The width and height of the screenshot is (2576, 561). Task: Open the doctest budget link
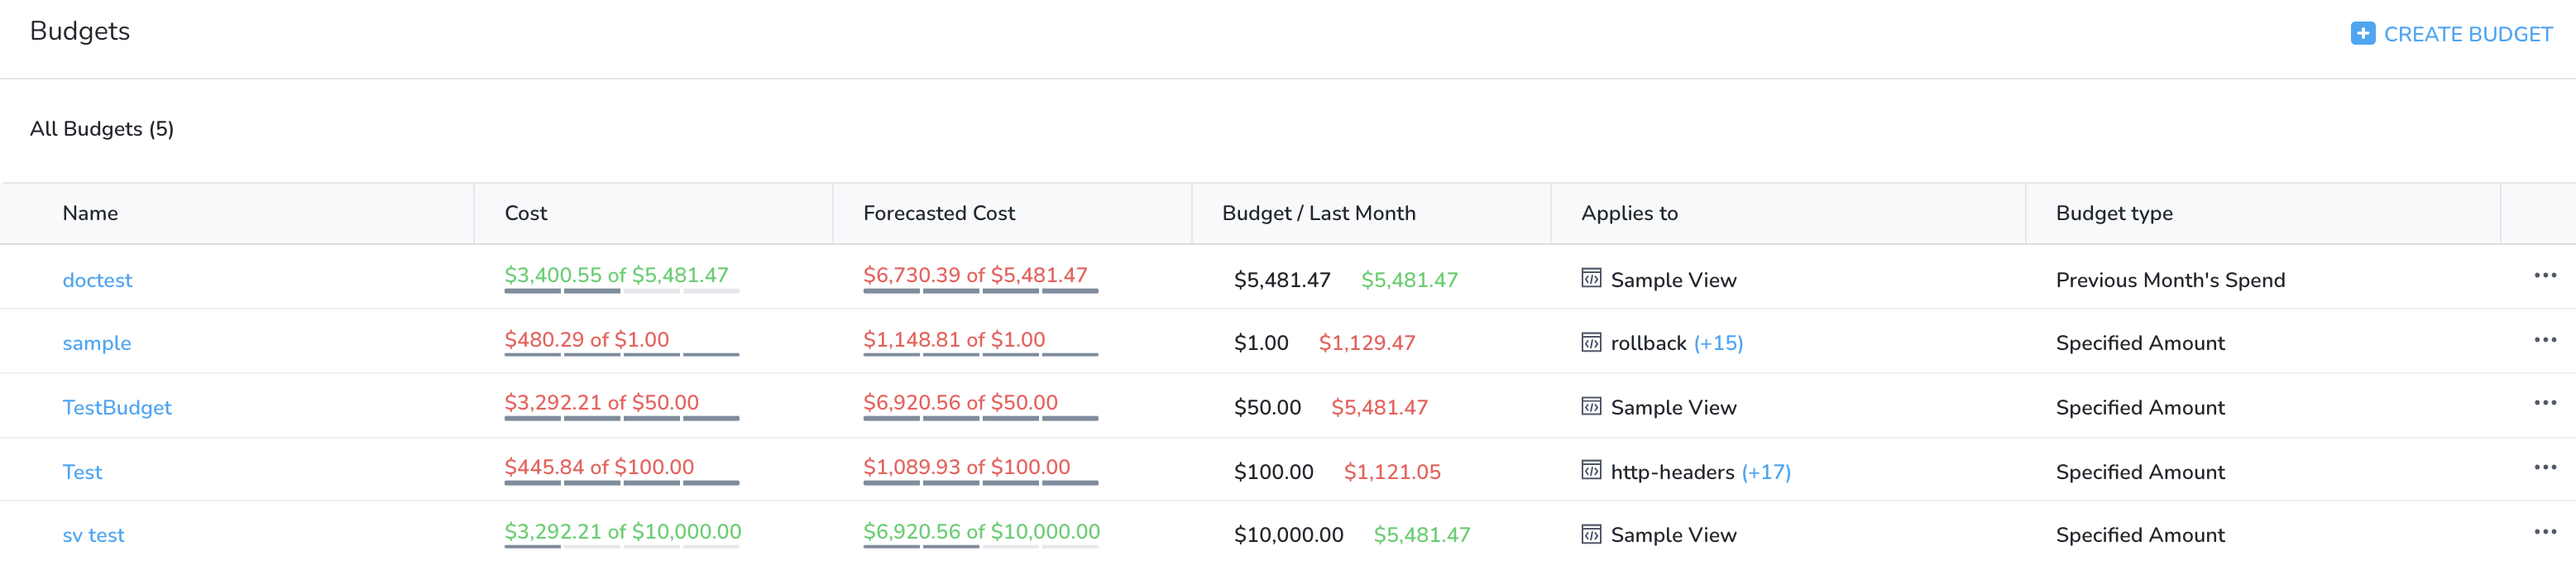(x=97, y=280)
